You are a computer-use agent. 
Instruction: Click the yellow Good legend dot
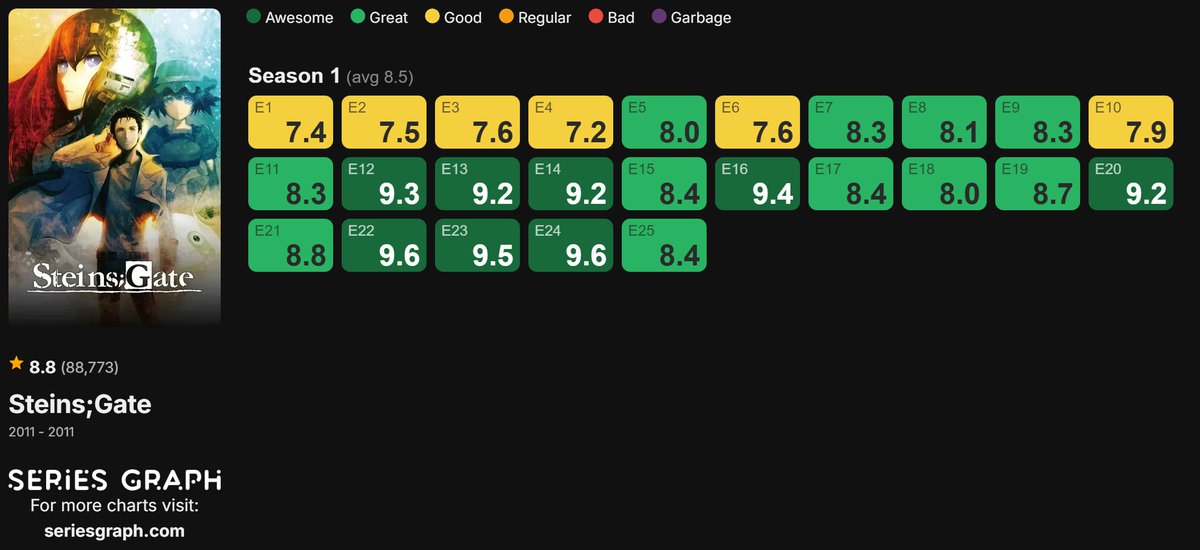(432, 17)
